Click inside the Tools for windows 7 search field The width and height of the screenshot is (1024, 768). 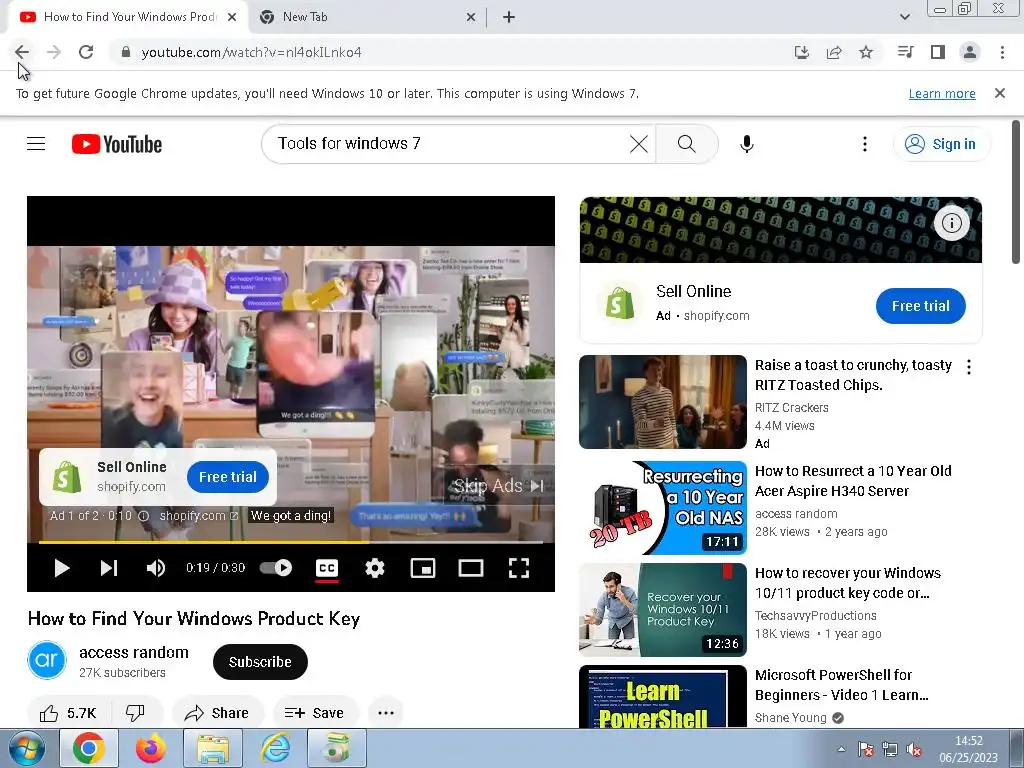coord(451,144)
